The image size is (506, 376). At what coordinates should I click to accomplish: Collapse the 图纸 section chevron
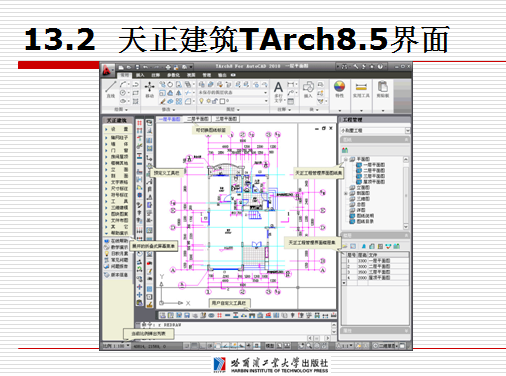coord(406,140)
